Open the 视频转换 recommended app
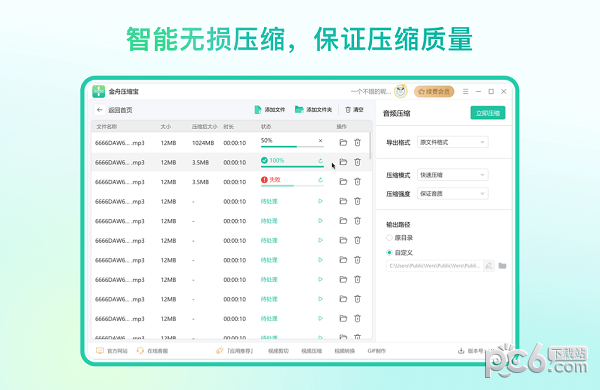The image size is (600, 390). pyautogui.click(x=345, y=351)
